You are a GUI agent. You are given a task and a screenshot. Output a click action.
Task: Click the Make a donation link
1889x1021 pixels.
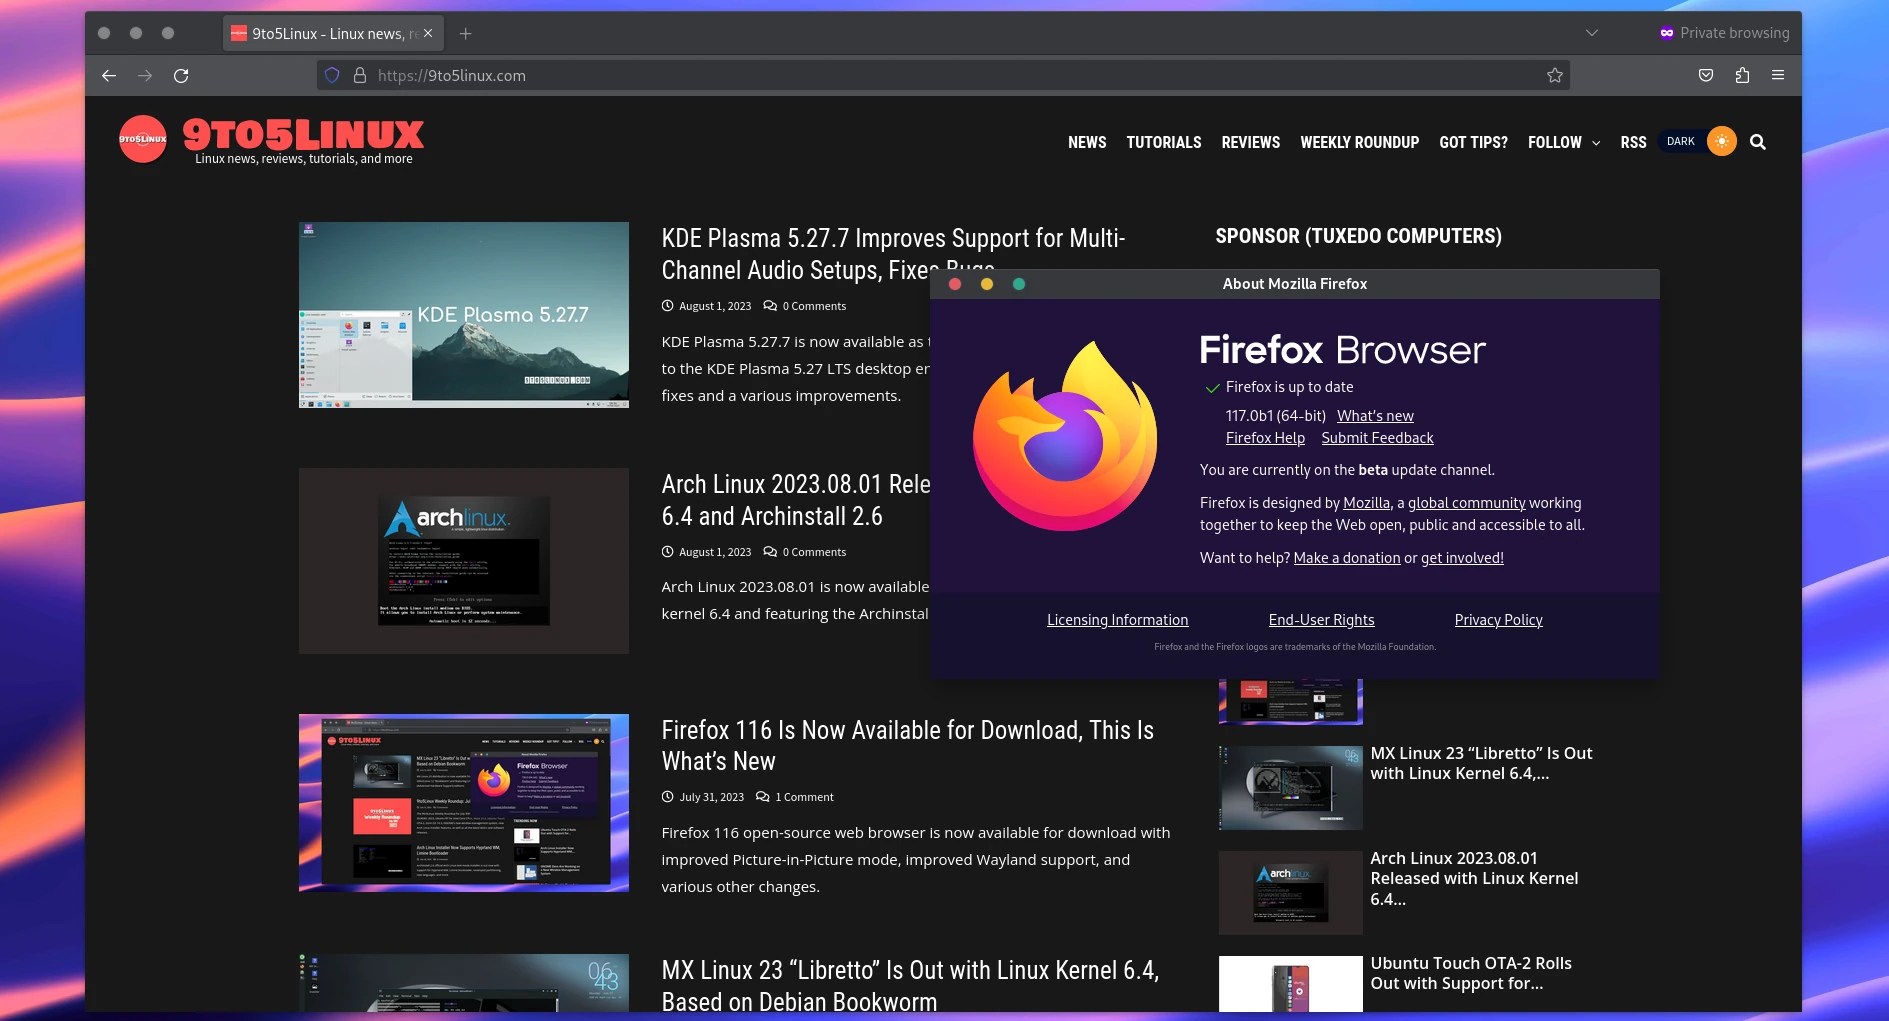pos(1346,558)
